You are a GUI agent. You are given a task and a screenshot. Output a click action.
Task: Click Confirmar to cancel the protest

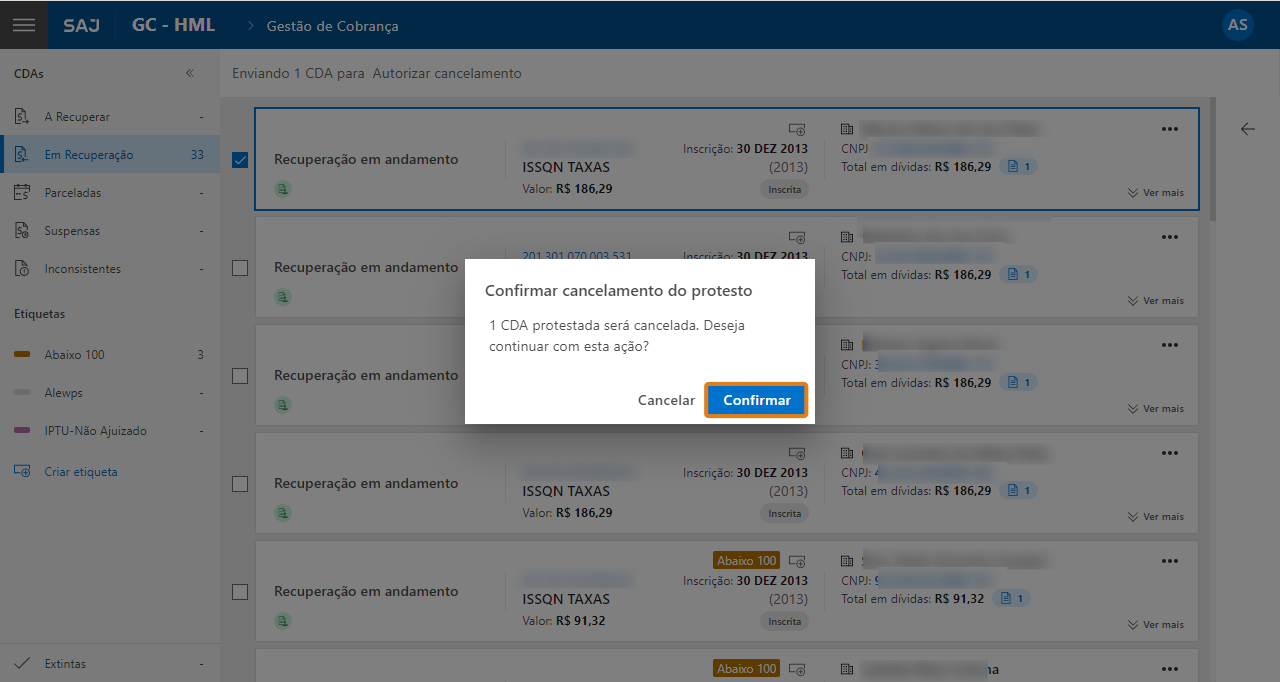click(756, 399)
